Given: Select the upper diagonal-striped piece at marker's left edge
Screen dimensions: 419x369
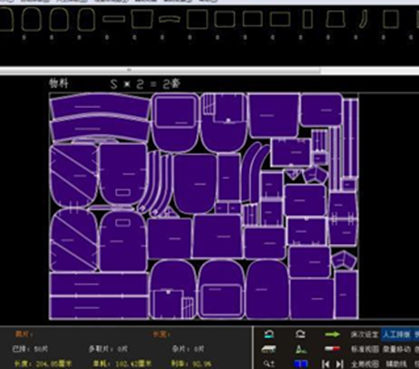Looking at the screenshot, I should click(73, 176).
